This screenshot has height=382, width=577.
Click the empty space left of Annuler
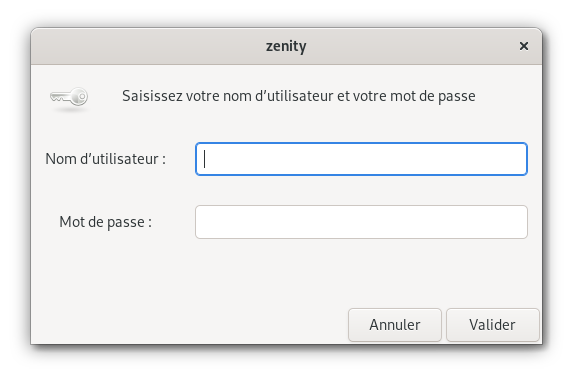[190, 325]
